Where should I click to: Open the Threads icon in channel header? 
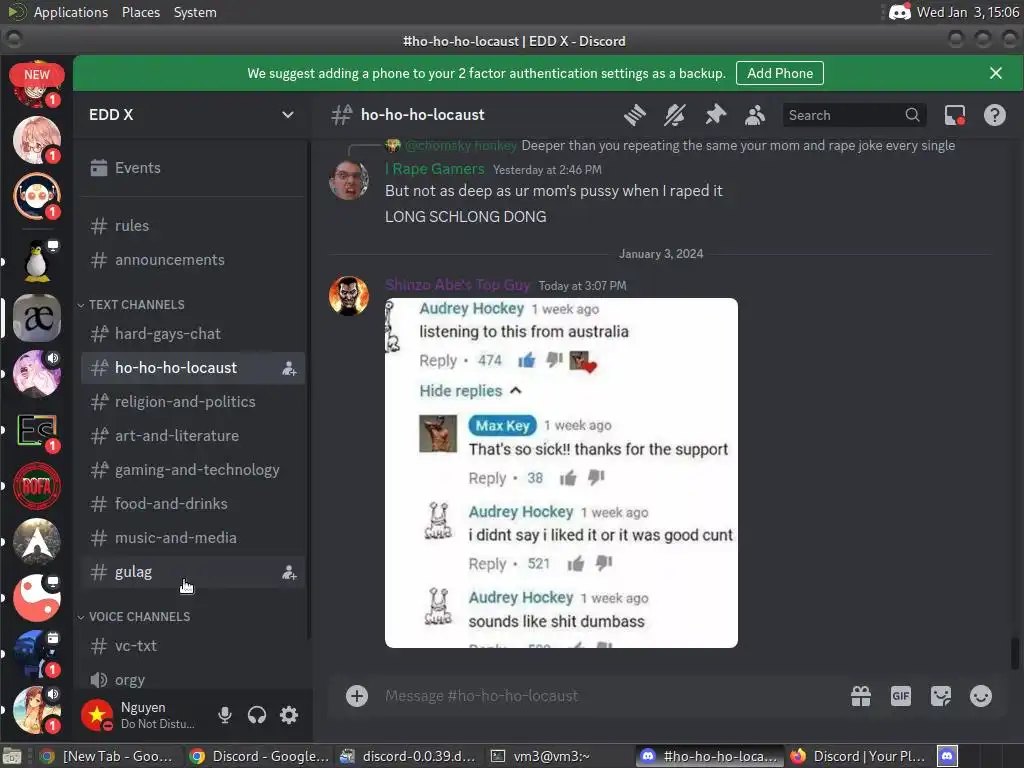click(x=634, y=115)
